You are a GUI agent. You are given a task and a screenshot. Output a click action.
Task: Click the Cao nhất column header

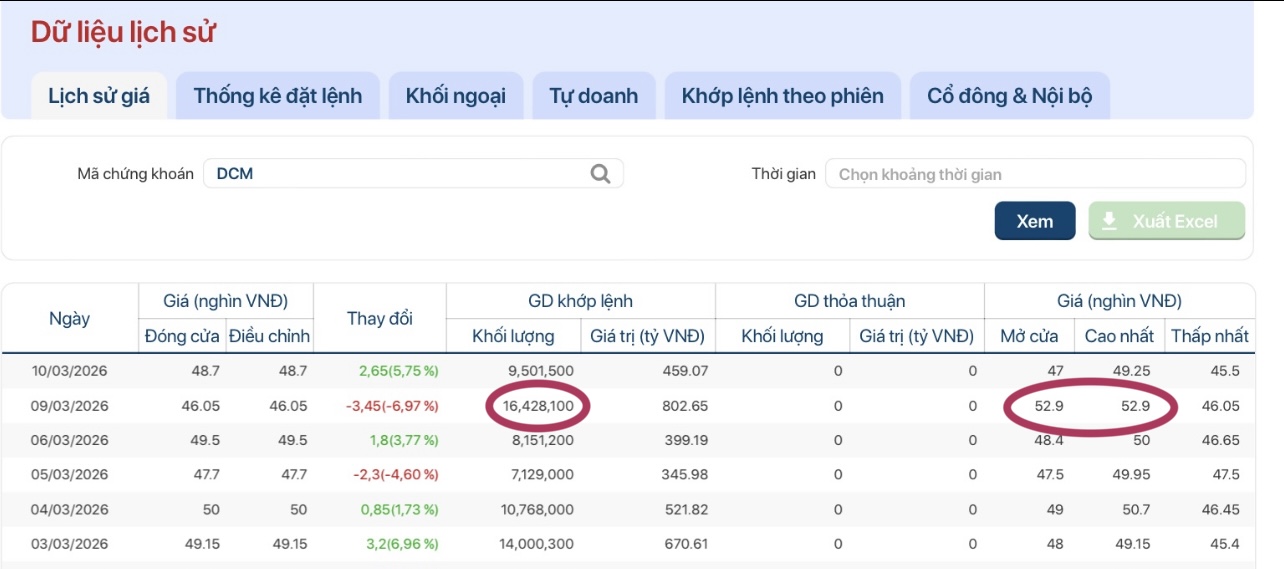point(1119,336)
